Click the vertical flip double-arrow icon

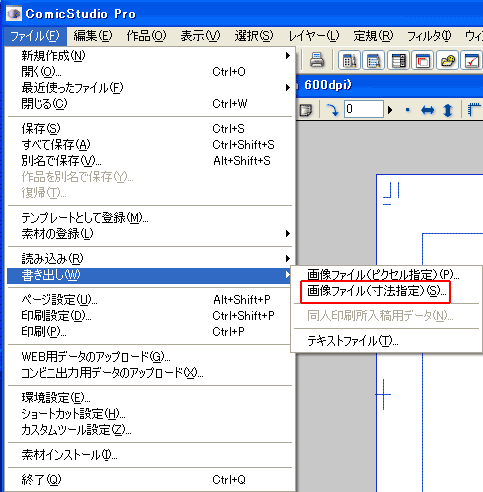coord(448,110)
